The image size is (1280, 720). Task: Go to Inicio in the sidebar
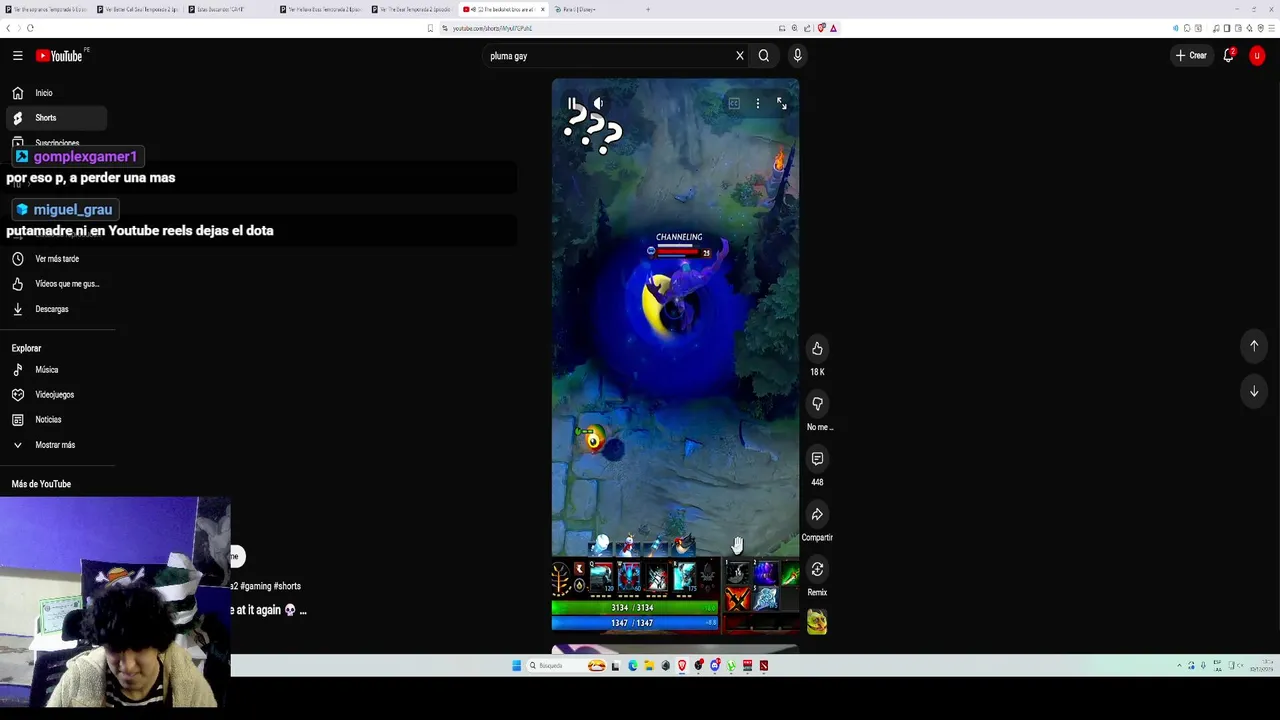[x=55, y=93]
